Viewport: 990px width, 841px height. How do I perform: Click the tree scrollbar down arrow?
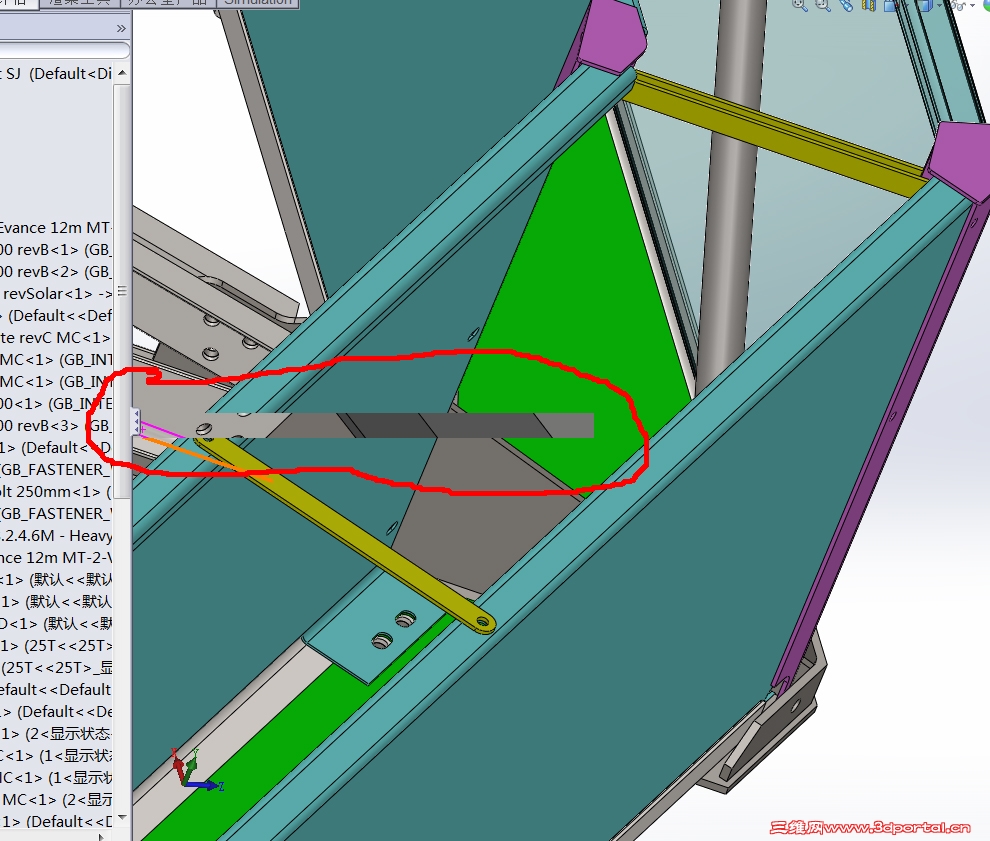pos(122,817)
